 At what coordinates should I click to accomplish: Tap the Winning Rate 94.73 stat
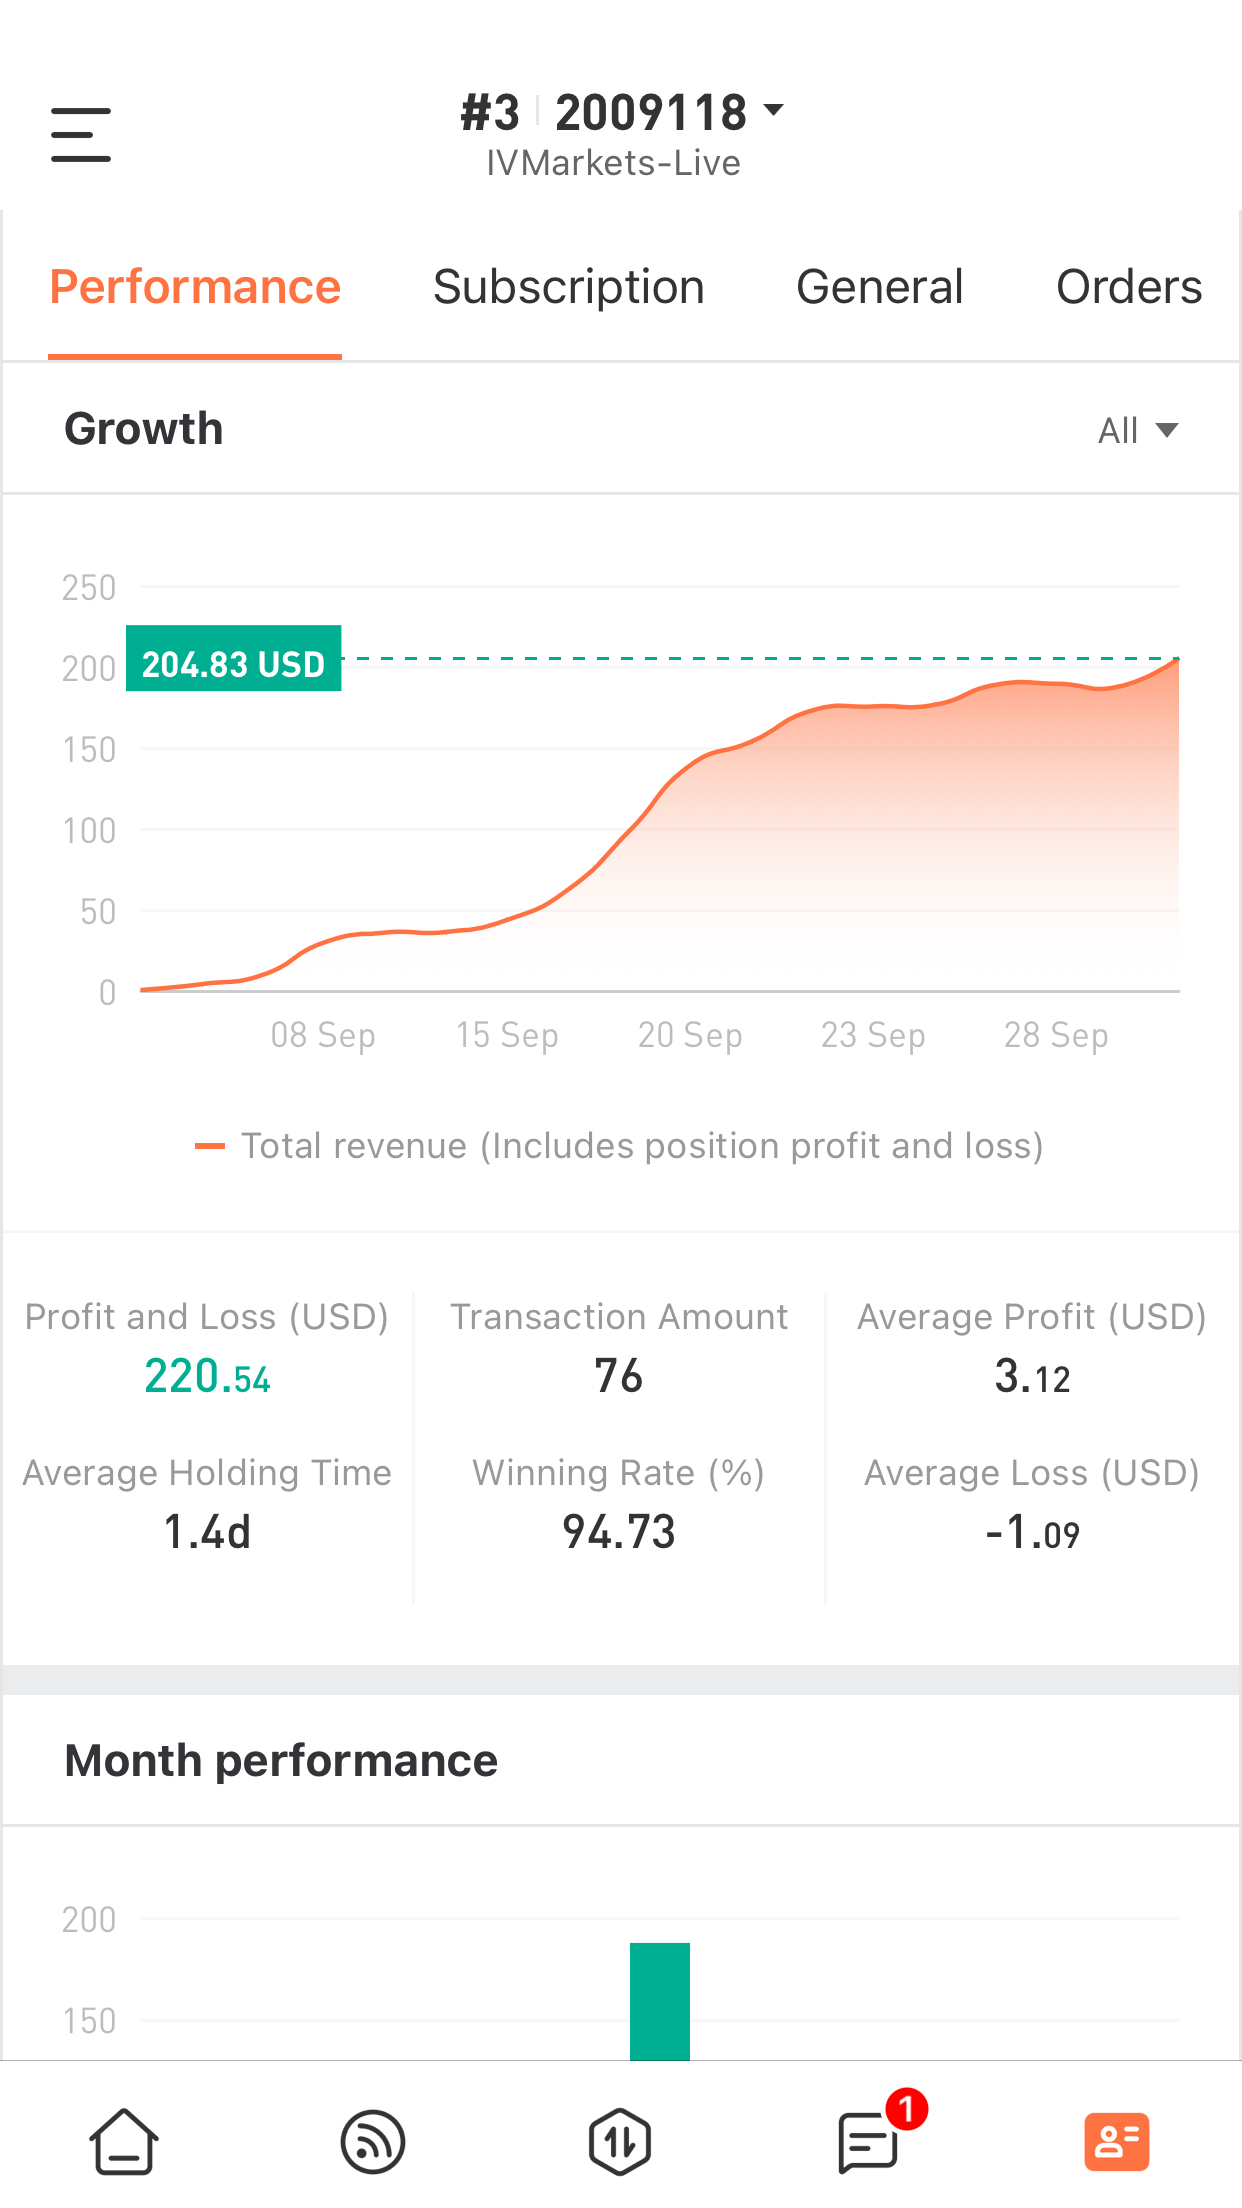point(619,1532)
